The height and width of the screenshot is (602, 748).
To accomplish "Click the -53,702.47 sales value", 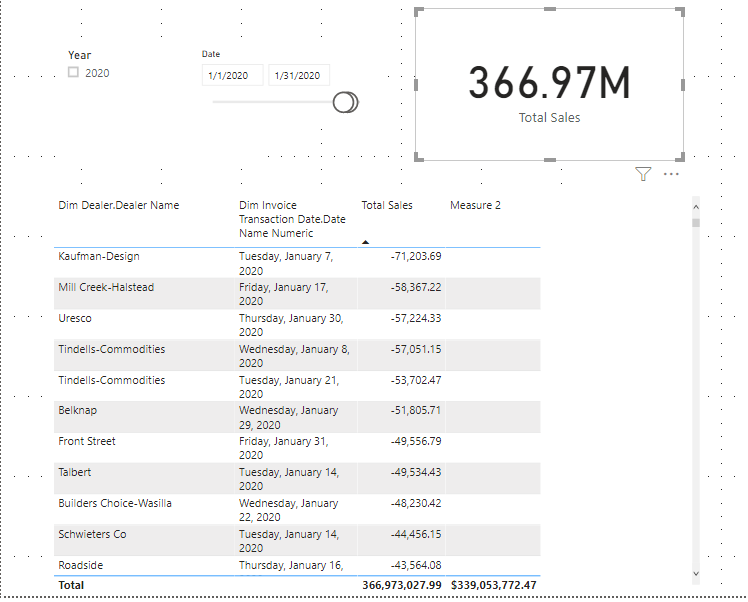I will pyautogui.click(x=416, y=380).
